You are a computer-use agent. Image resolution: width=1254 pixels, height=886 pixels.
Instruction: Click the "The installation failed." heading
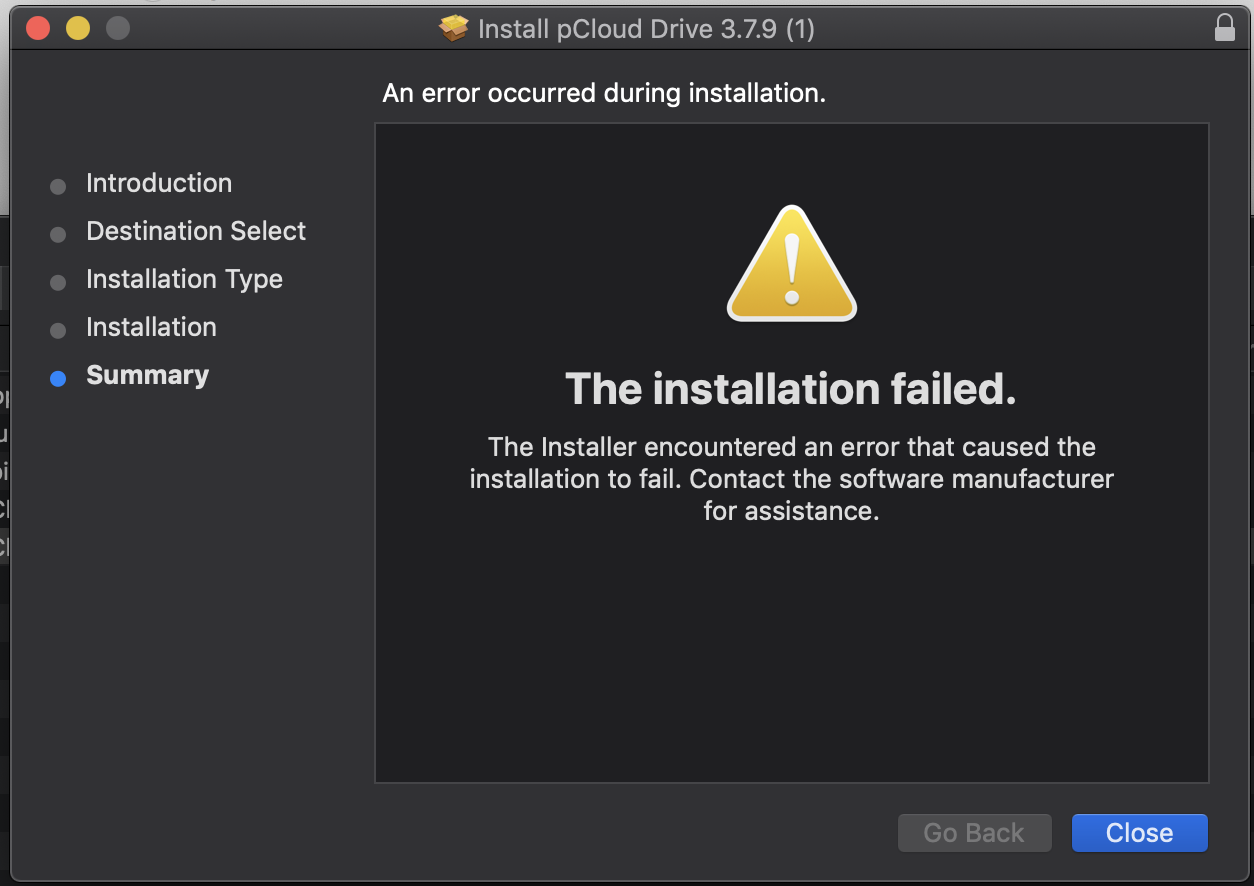[791, 389]
